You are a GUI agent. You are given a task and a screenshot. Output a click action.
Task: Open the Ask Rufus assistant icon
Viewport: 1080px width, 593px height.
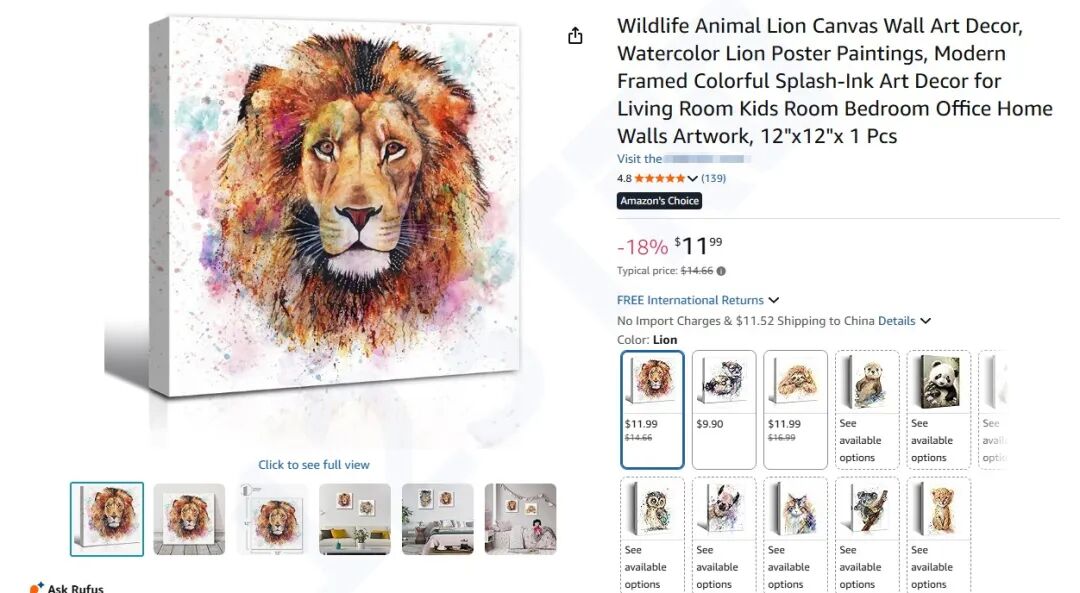coord(37,587)
